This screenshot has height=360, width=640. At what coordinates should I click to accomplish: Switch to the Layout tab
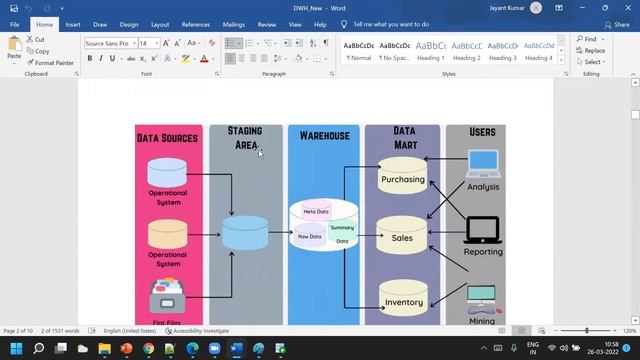tap(160, 24)
